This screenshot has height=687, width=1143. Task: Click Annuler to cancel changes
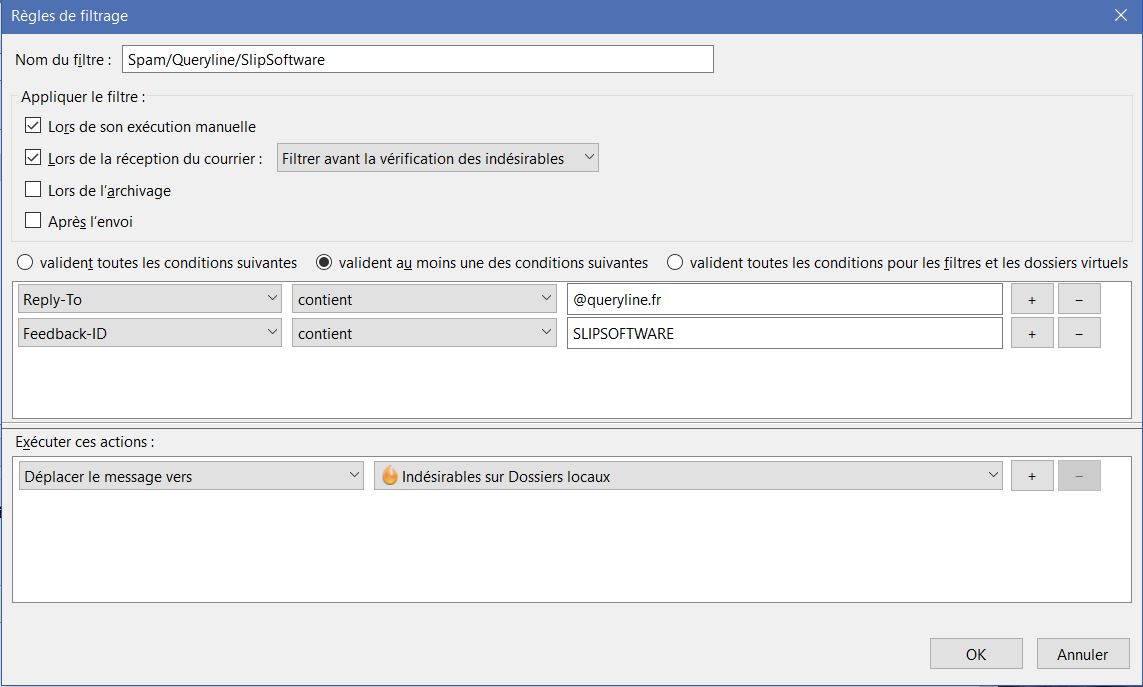(1082, 654)
